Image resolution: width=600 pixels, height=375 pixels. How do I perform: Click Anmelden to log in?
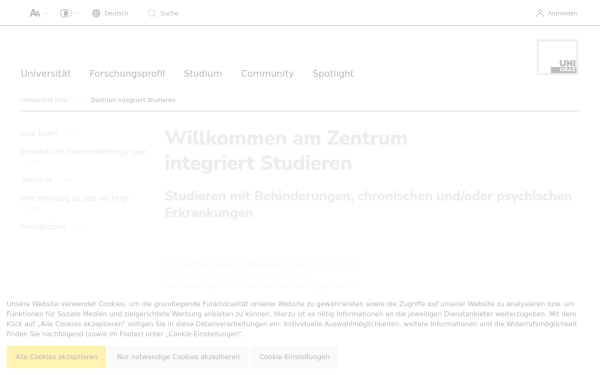click(562, 13)
